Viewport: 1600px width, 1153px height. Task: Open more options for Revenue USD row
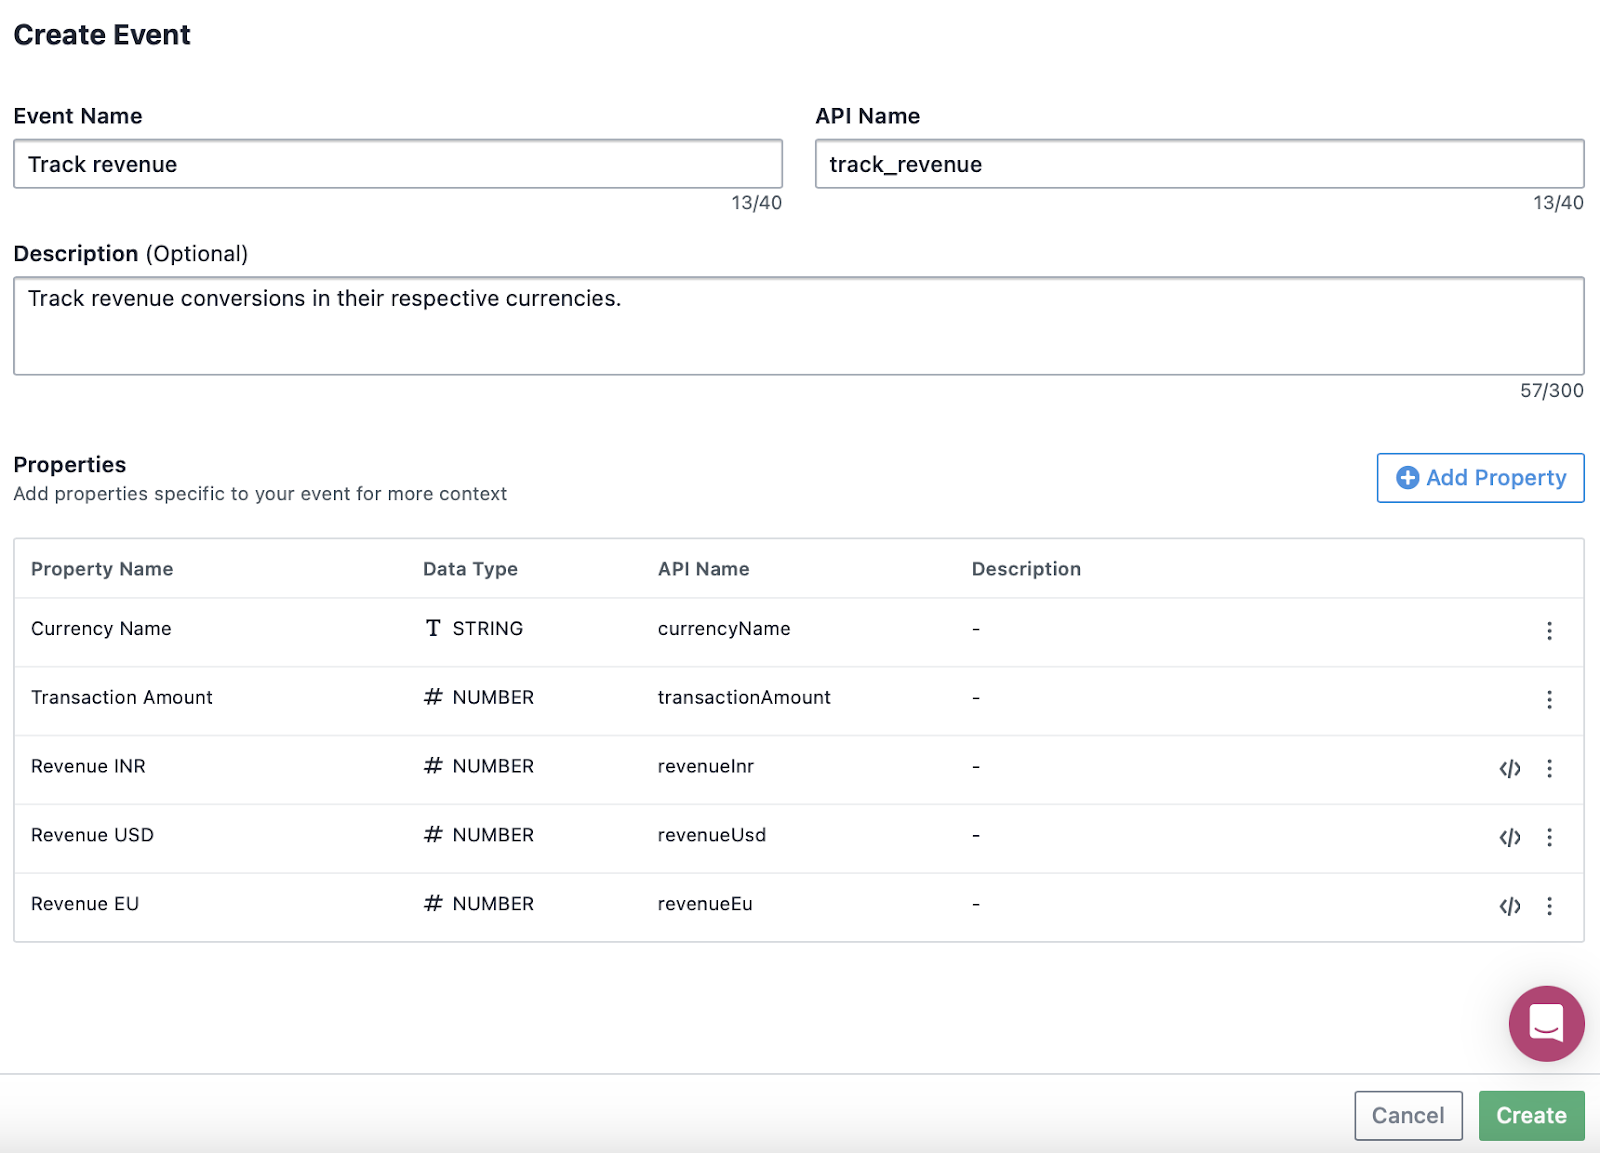point(1549,837)
